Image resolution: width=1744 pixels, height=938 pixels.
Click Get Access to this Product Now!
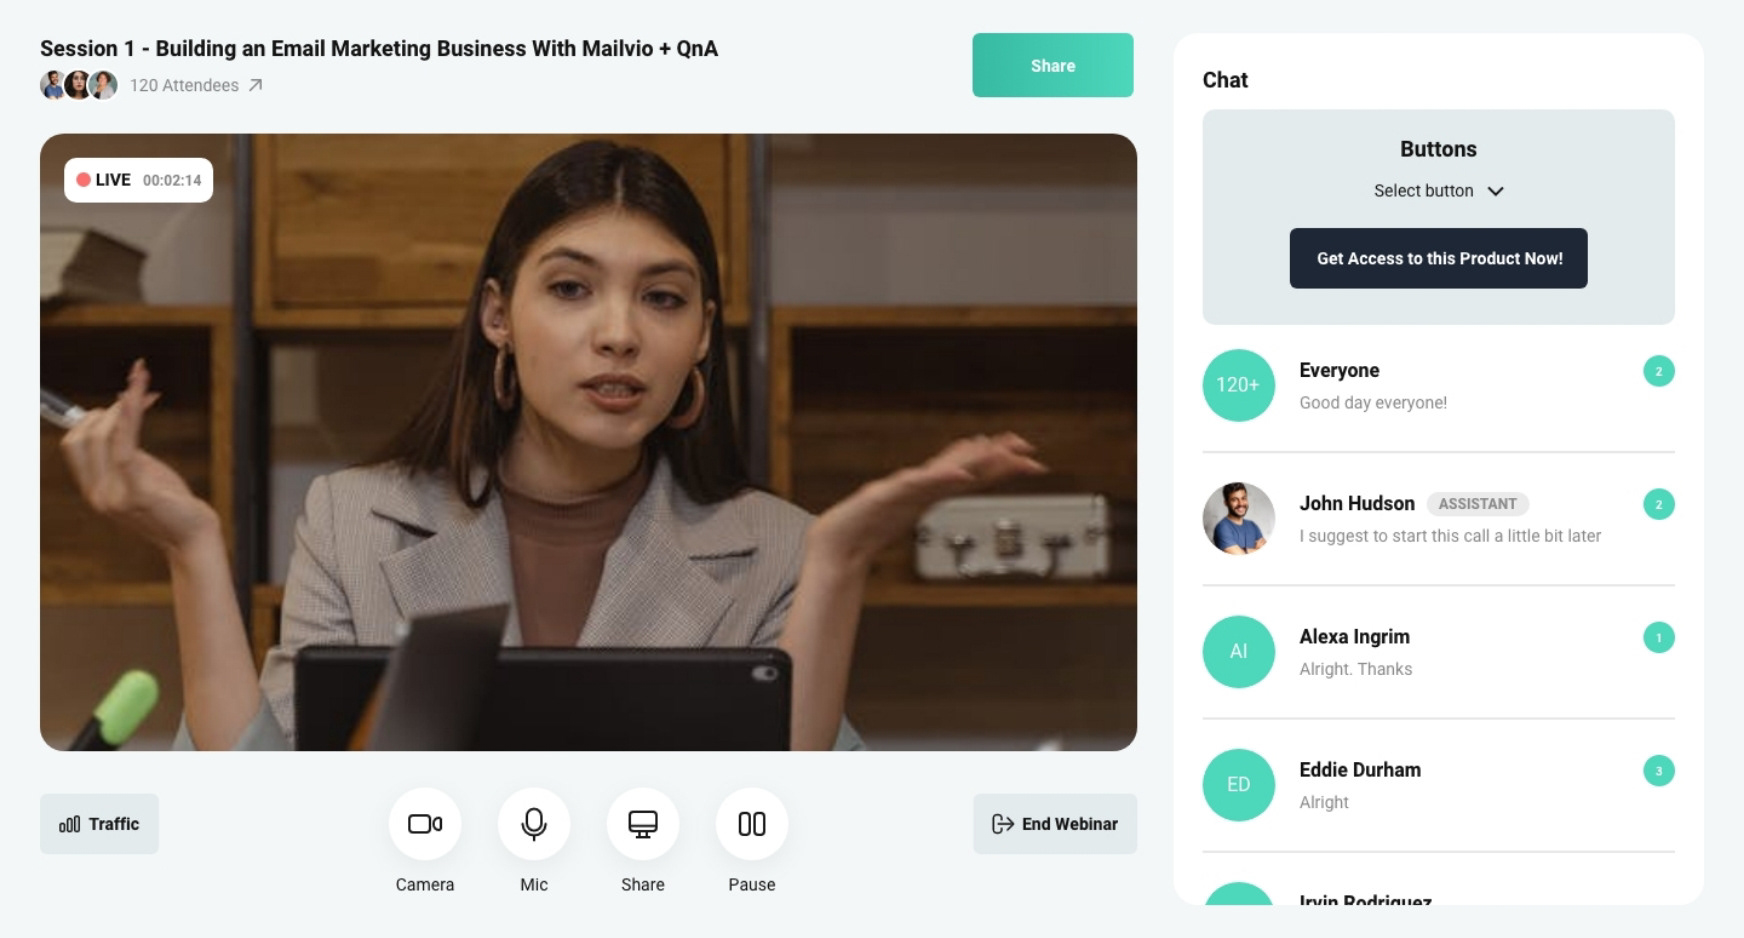coord(1438,258)
